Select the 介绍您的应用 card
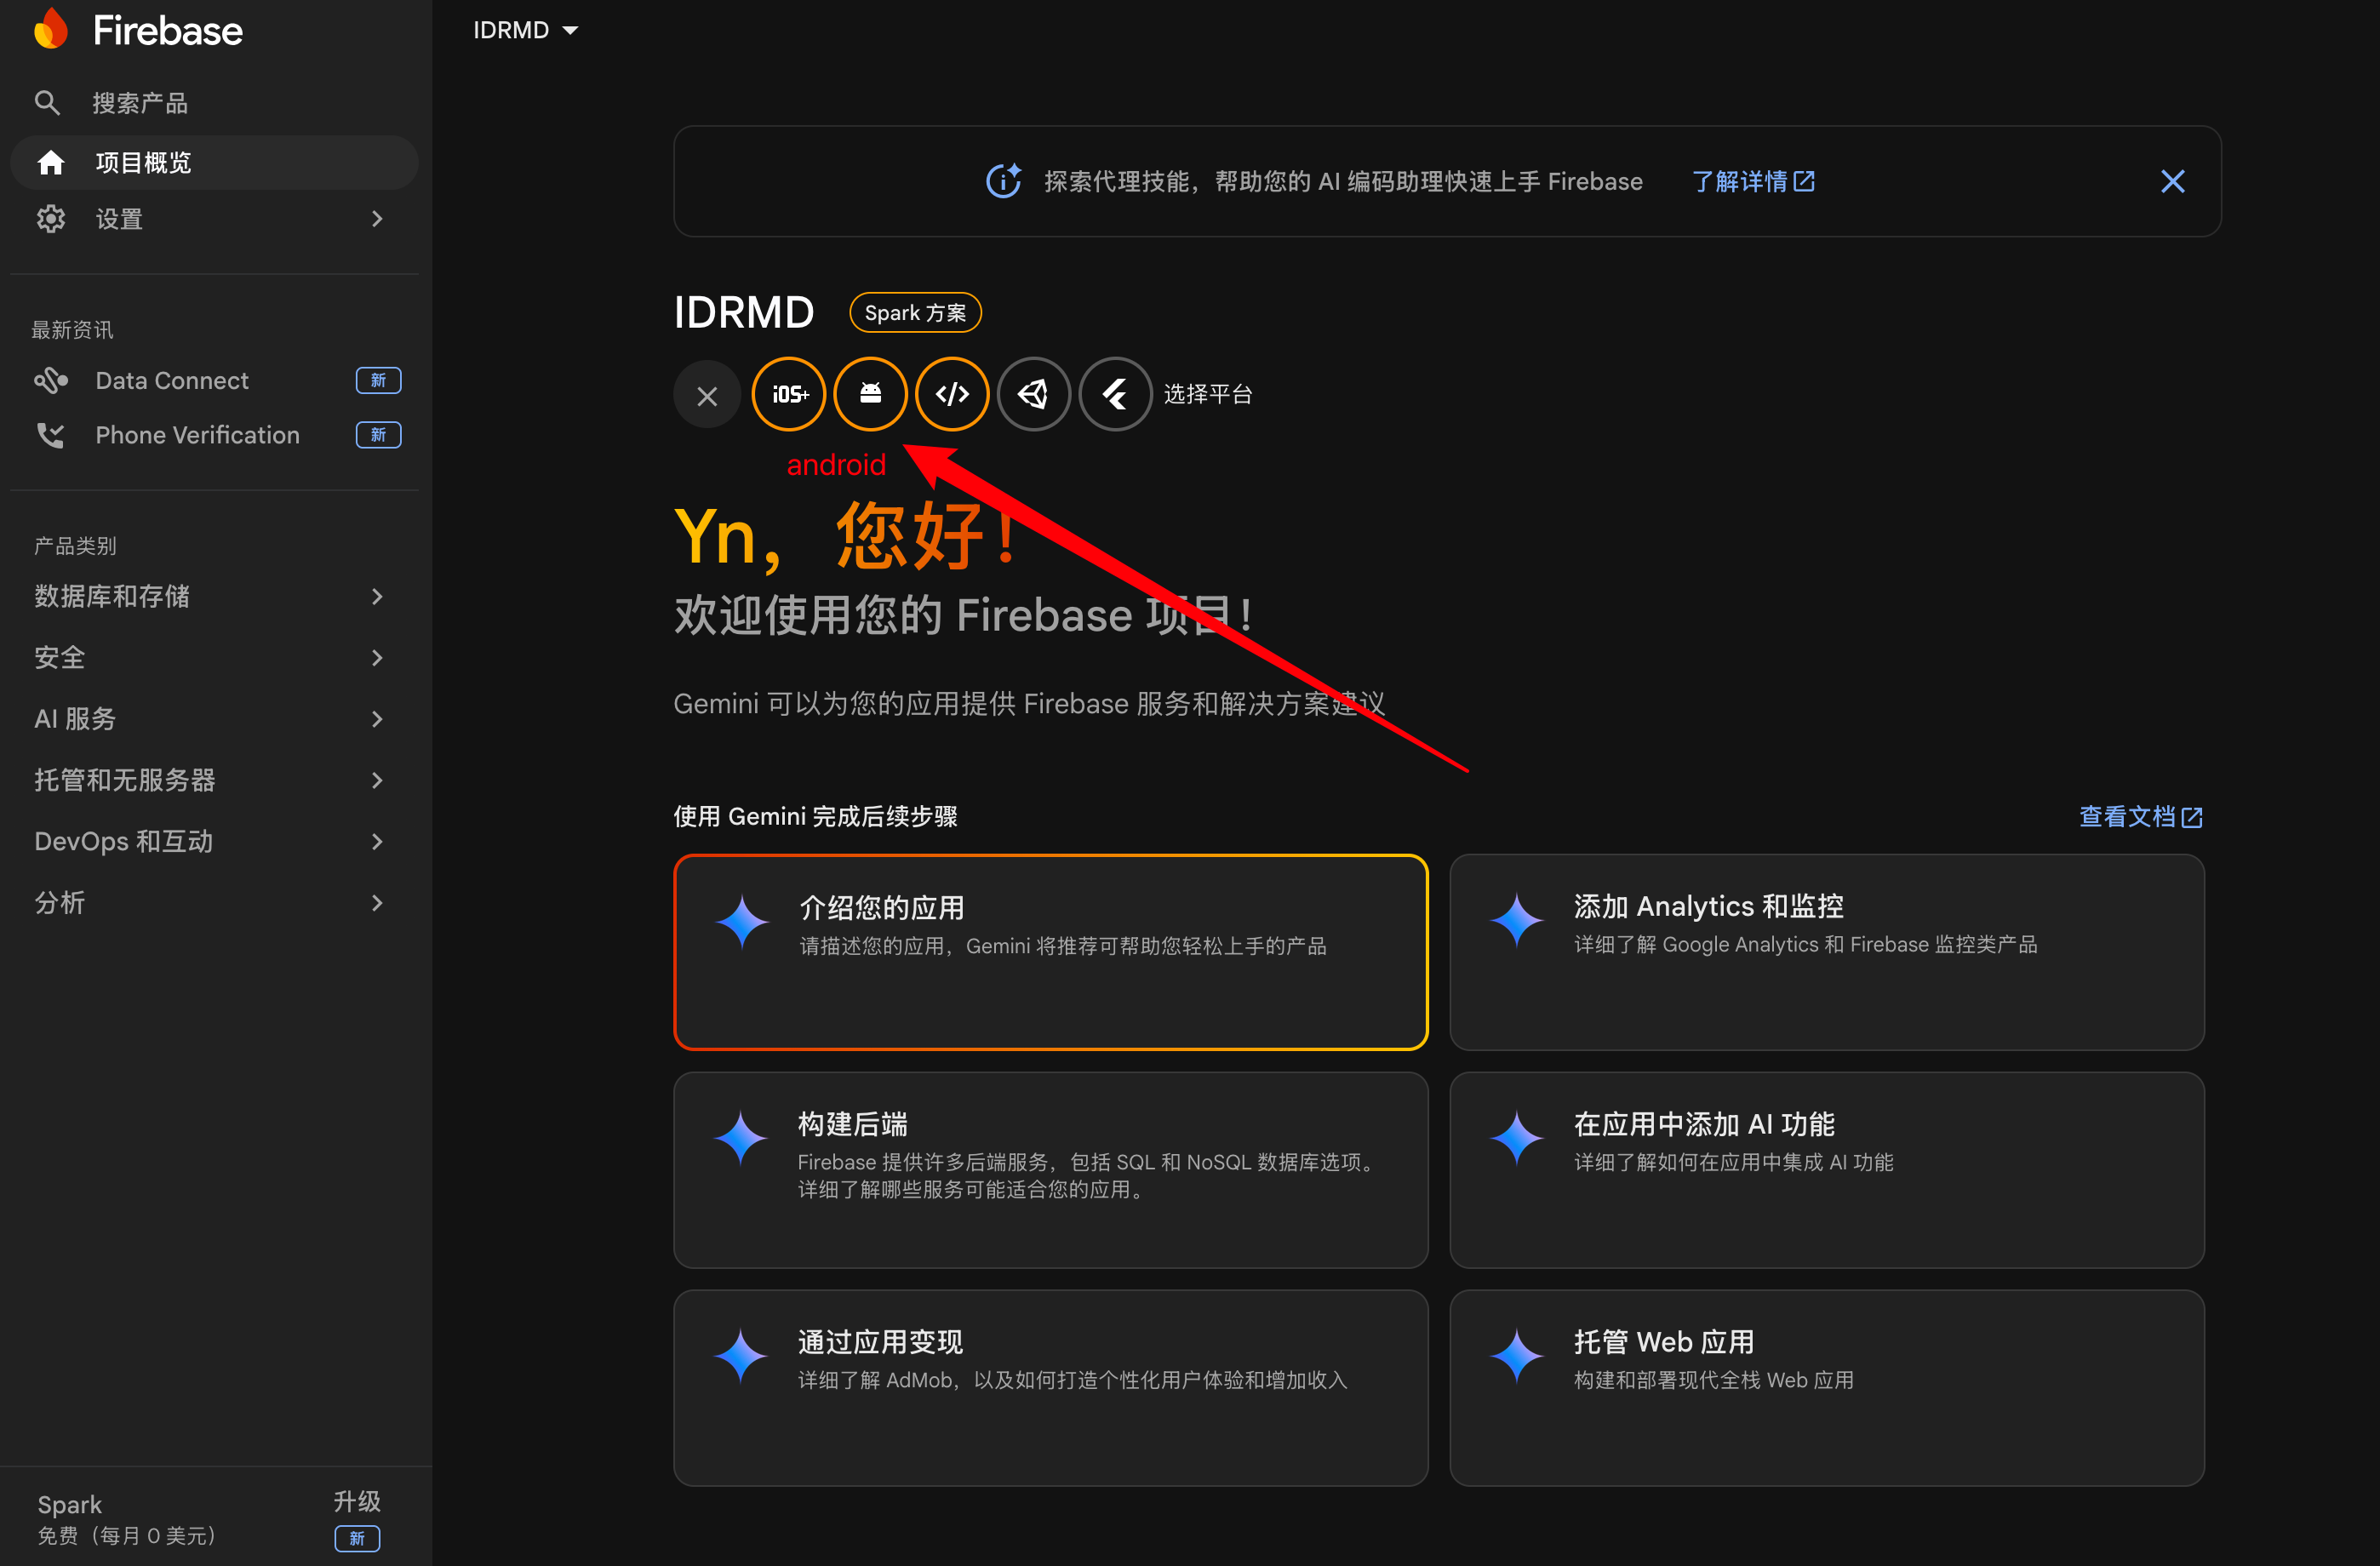This screenshot has height=1566, width=2380. pos(1051,952)
